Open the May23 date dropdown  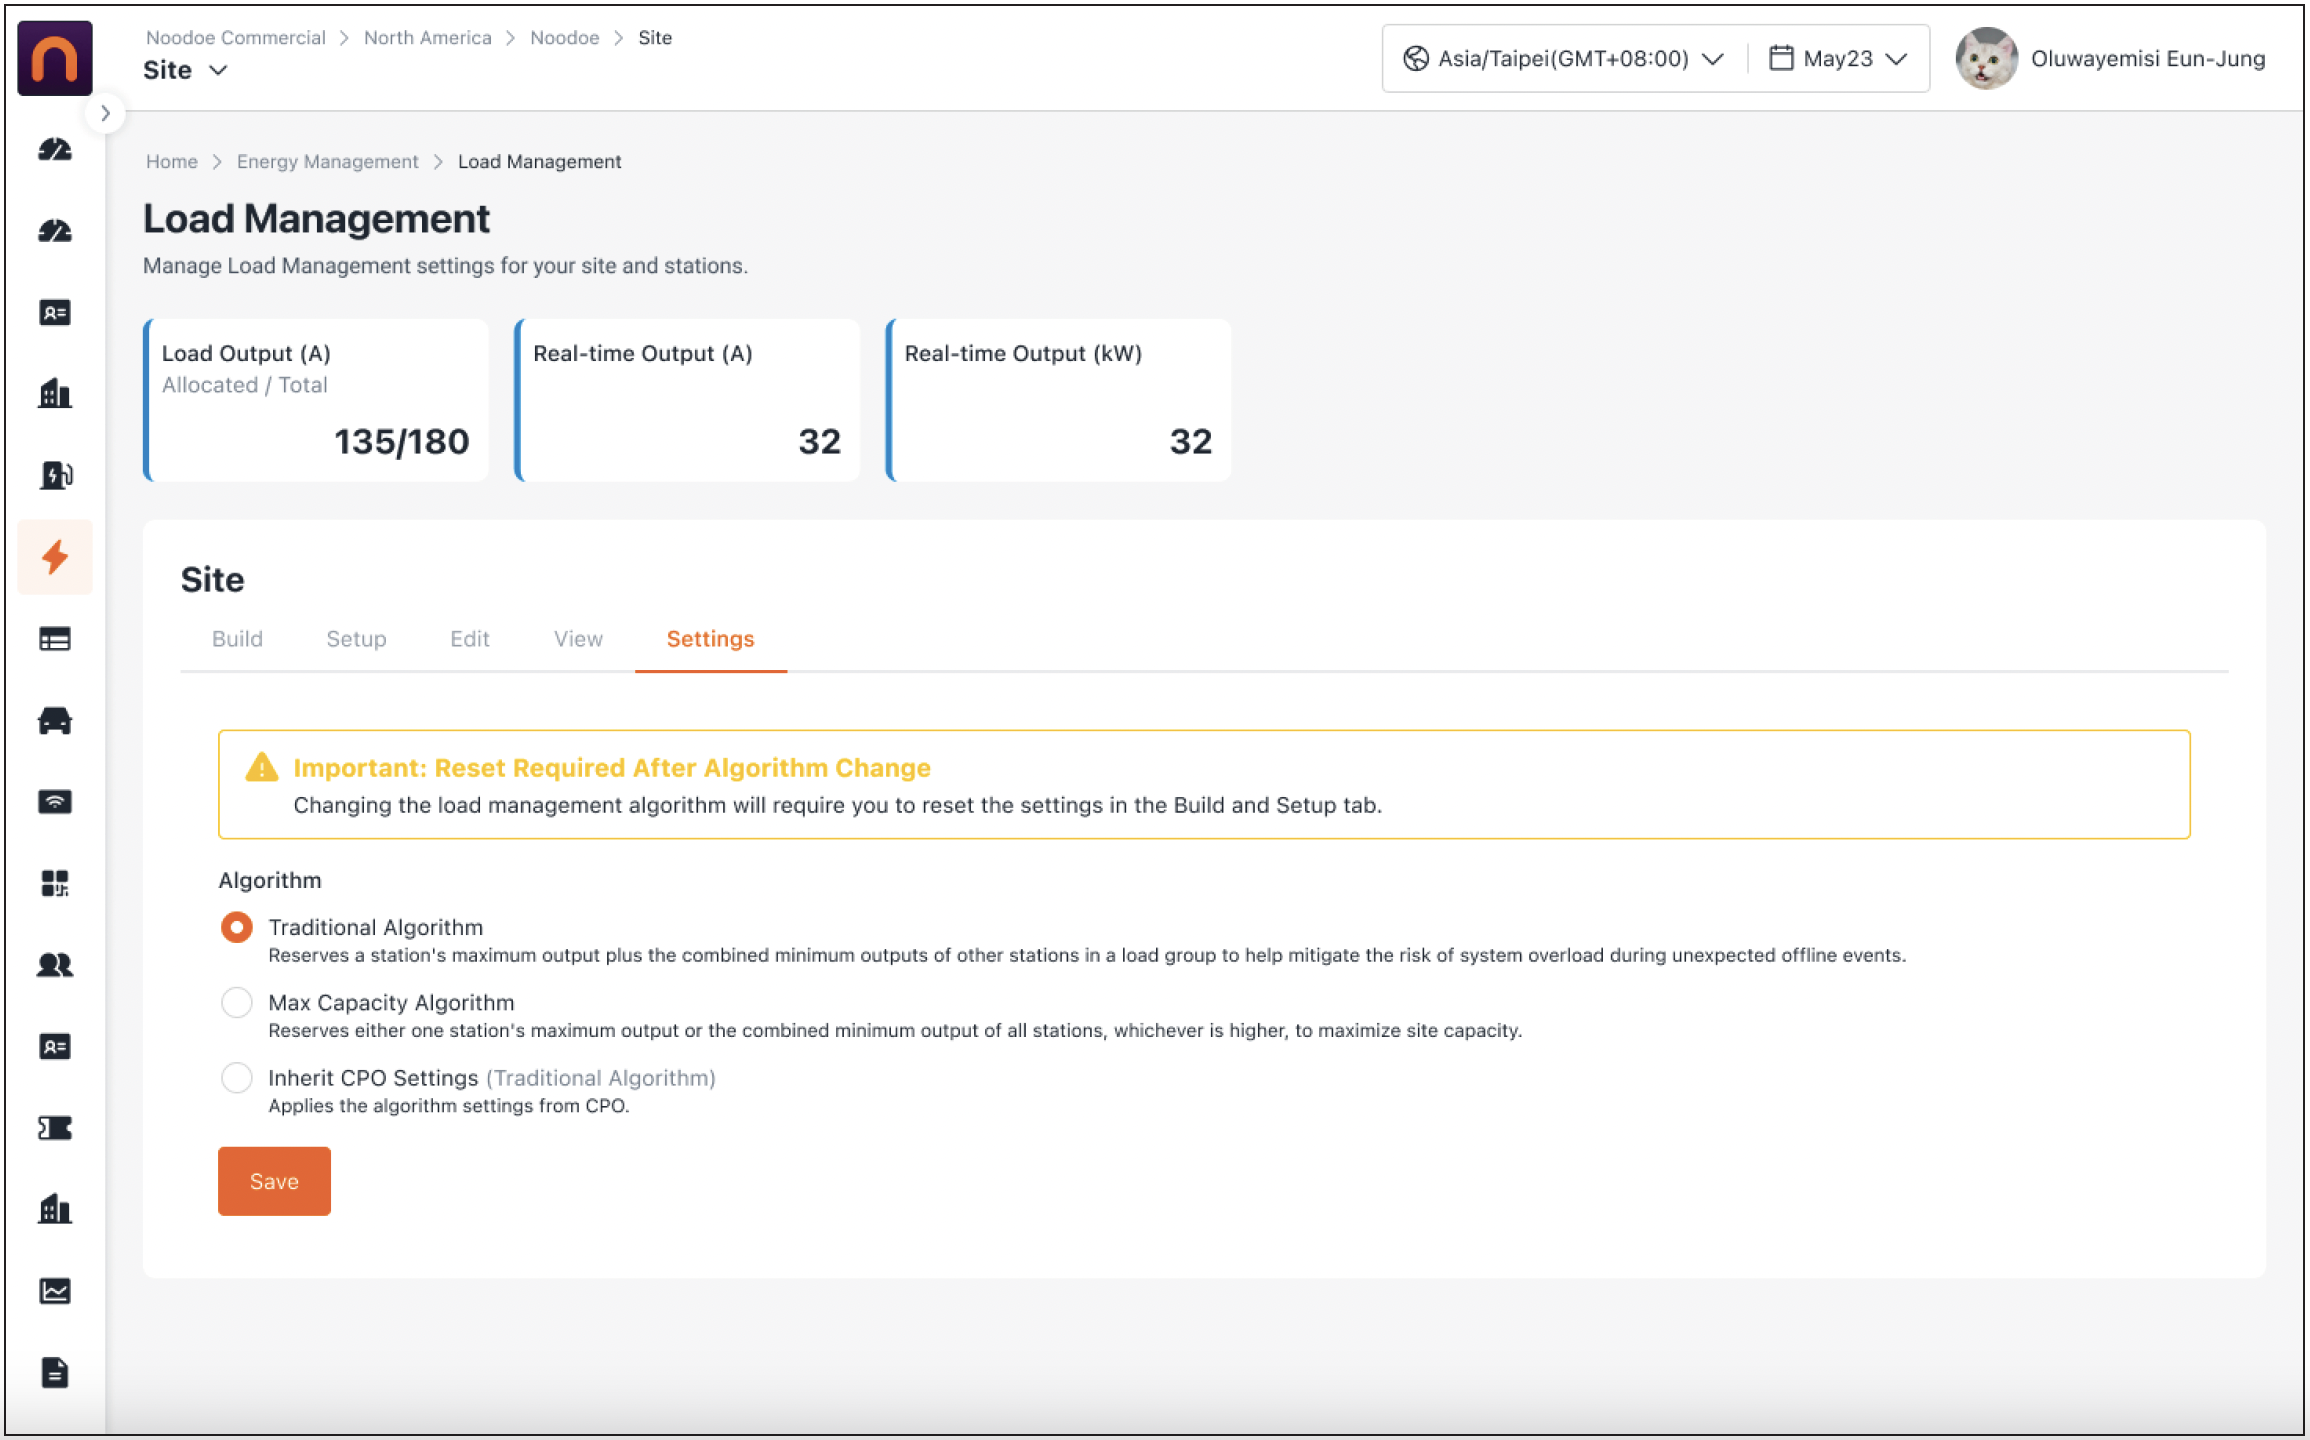[1838, 59]
